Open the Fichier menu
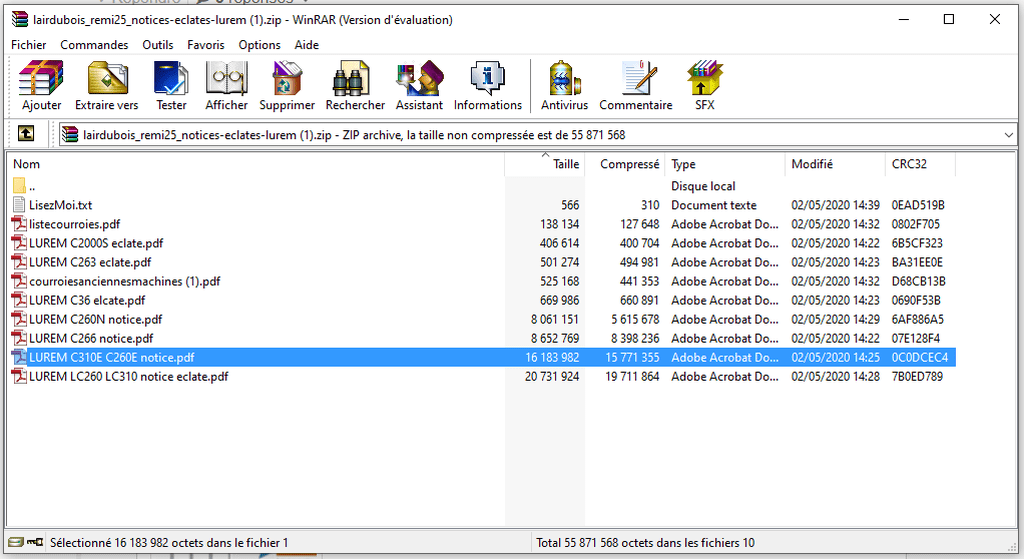Viewport: 1024px width, 559px height. [29, 45]
